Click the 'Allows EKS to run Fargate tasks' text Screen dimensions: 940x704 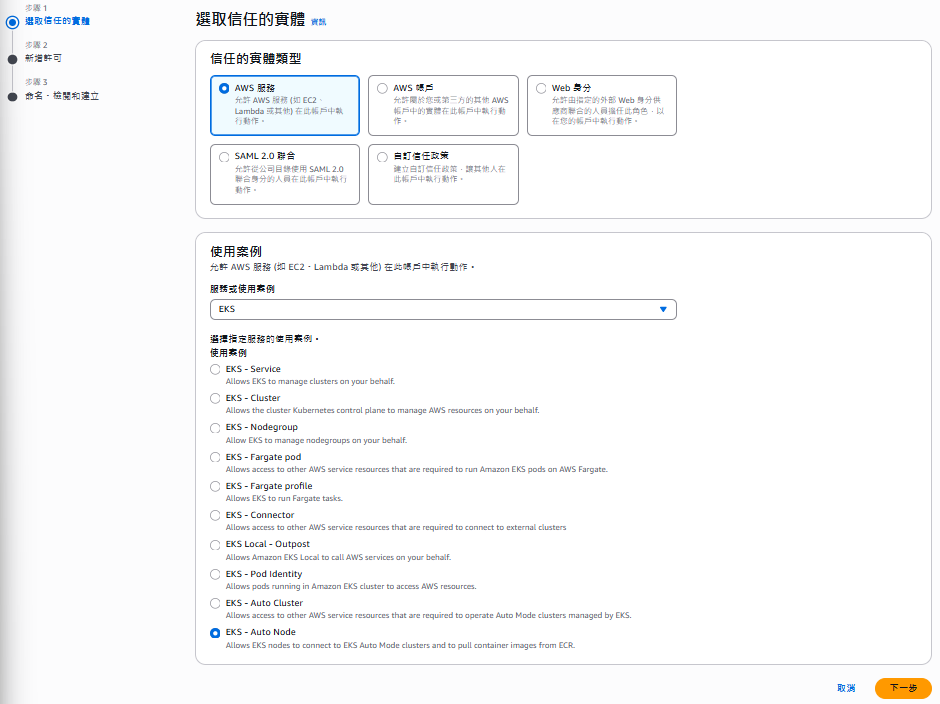point(284,498)
